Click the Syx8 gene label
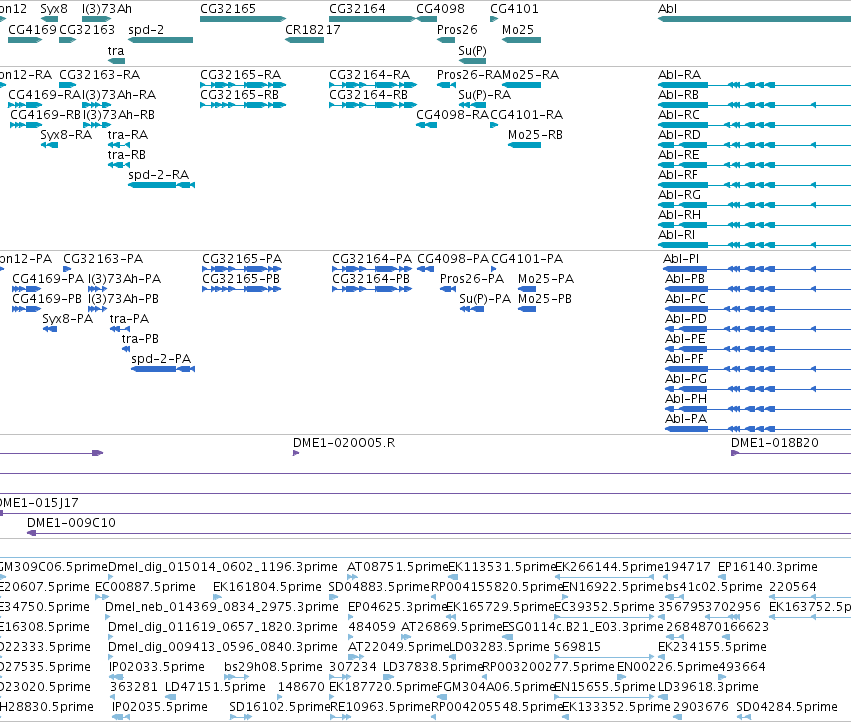Image resolution: width=851 pixels, height=722 pixels. [x=54, y=9]
